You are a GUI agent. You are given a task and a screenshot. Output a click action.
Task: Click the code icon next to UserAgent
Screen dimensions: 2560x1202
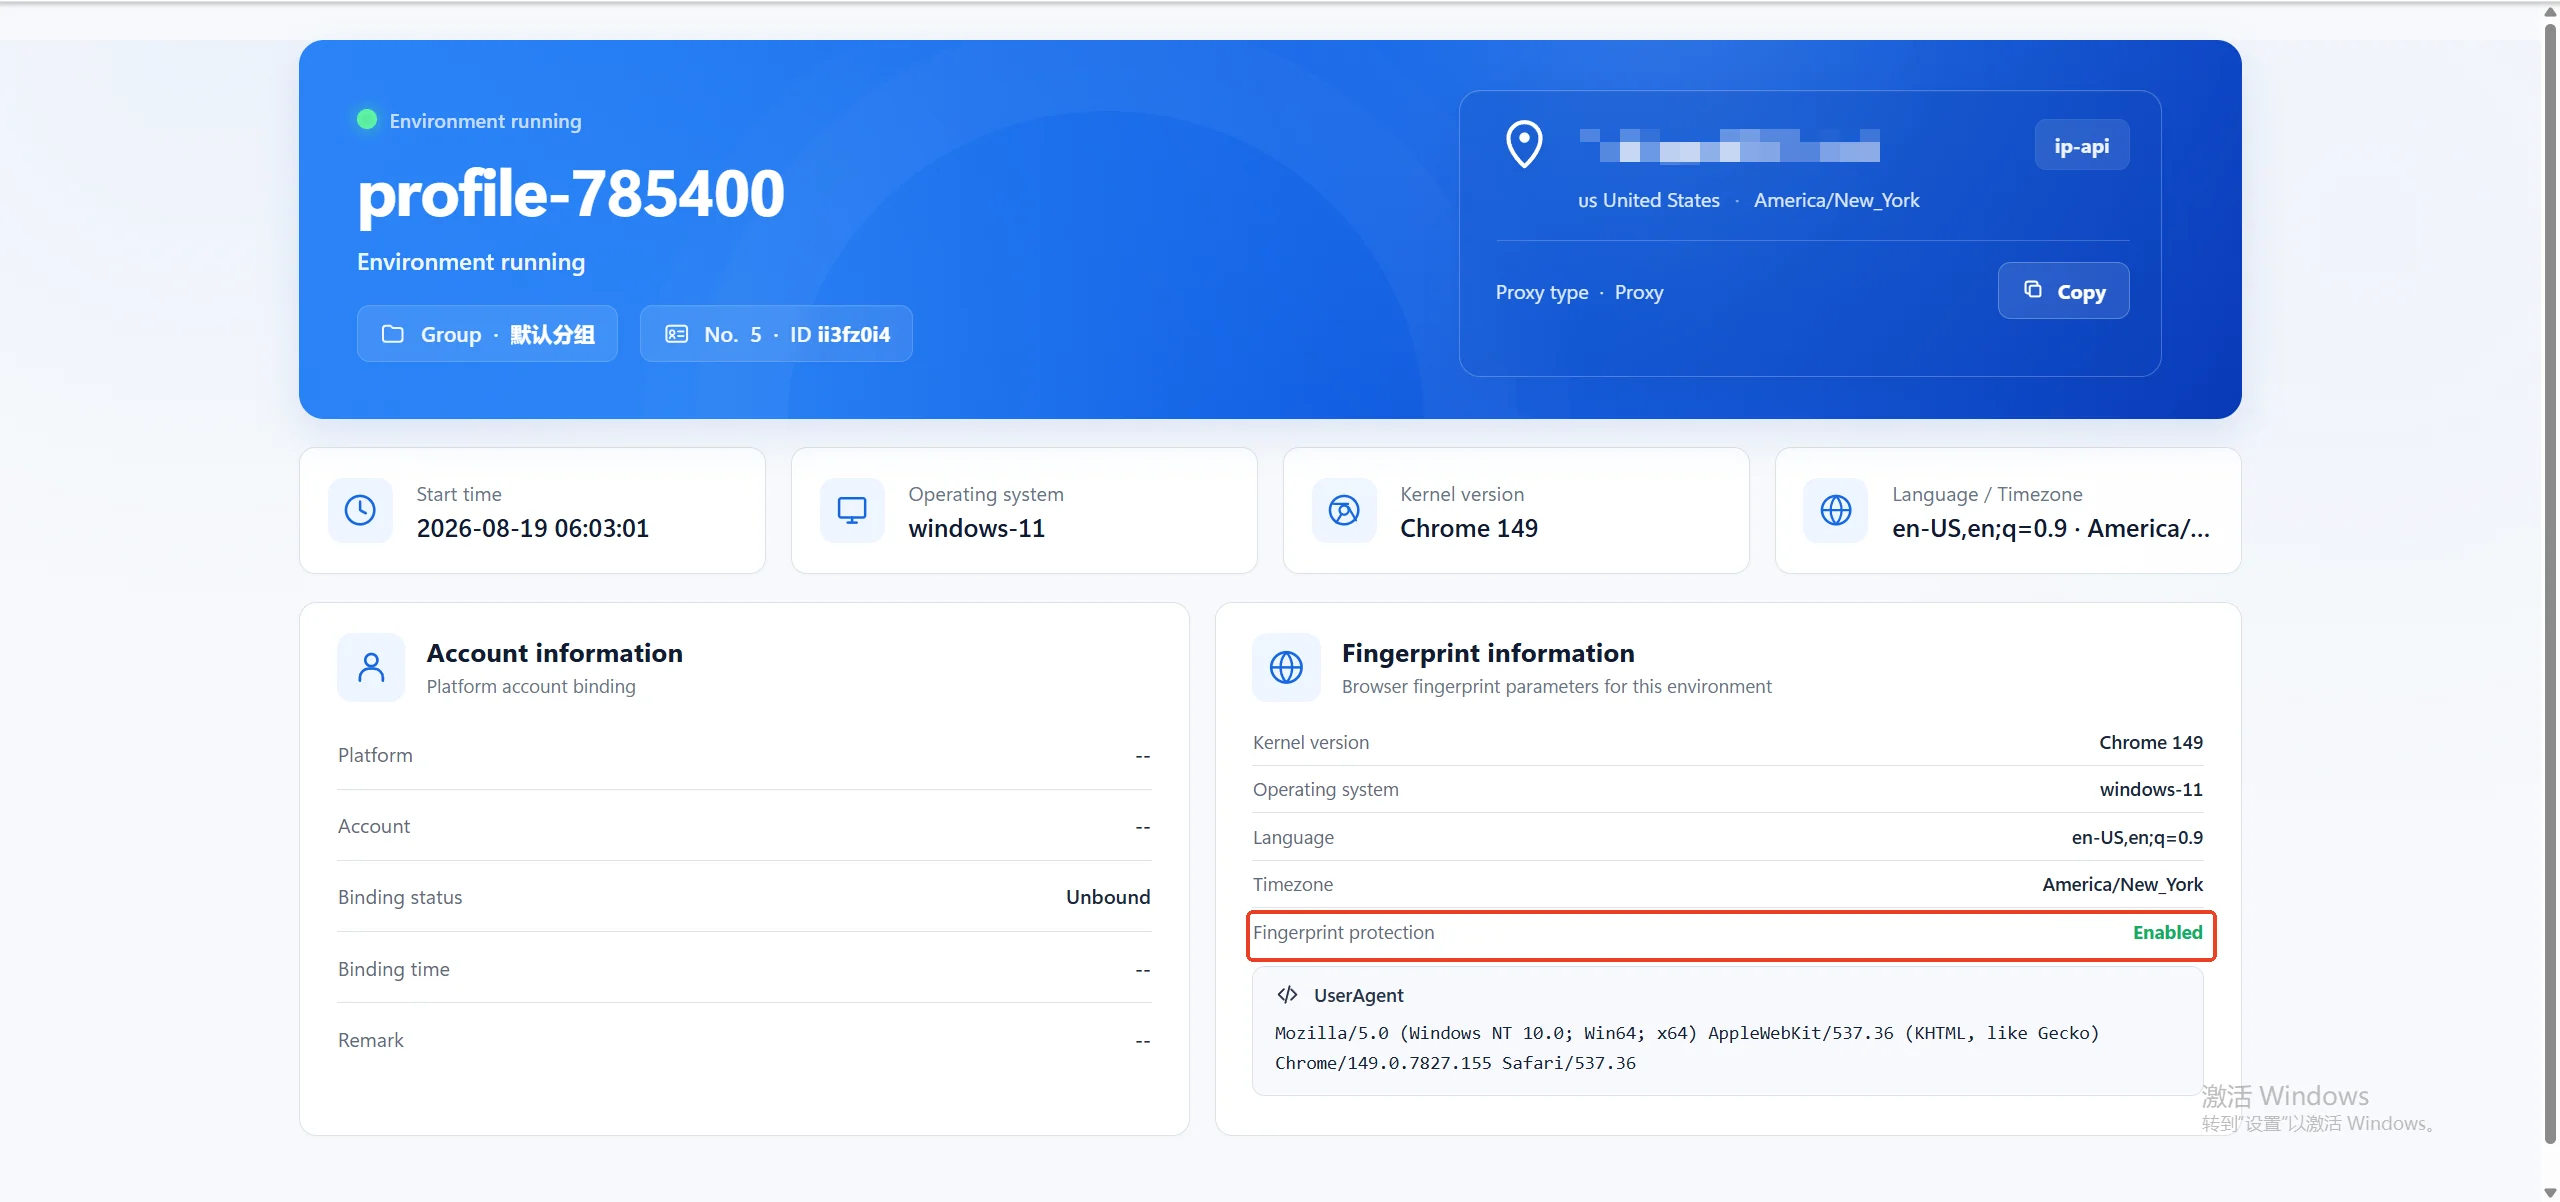point(1288,995)
